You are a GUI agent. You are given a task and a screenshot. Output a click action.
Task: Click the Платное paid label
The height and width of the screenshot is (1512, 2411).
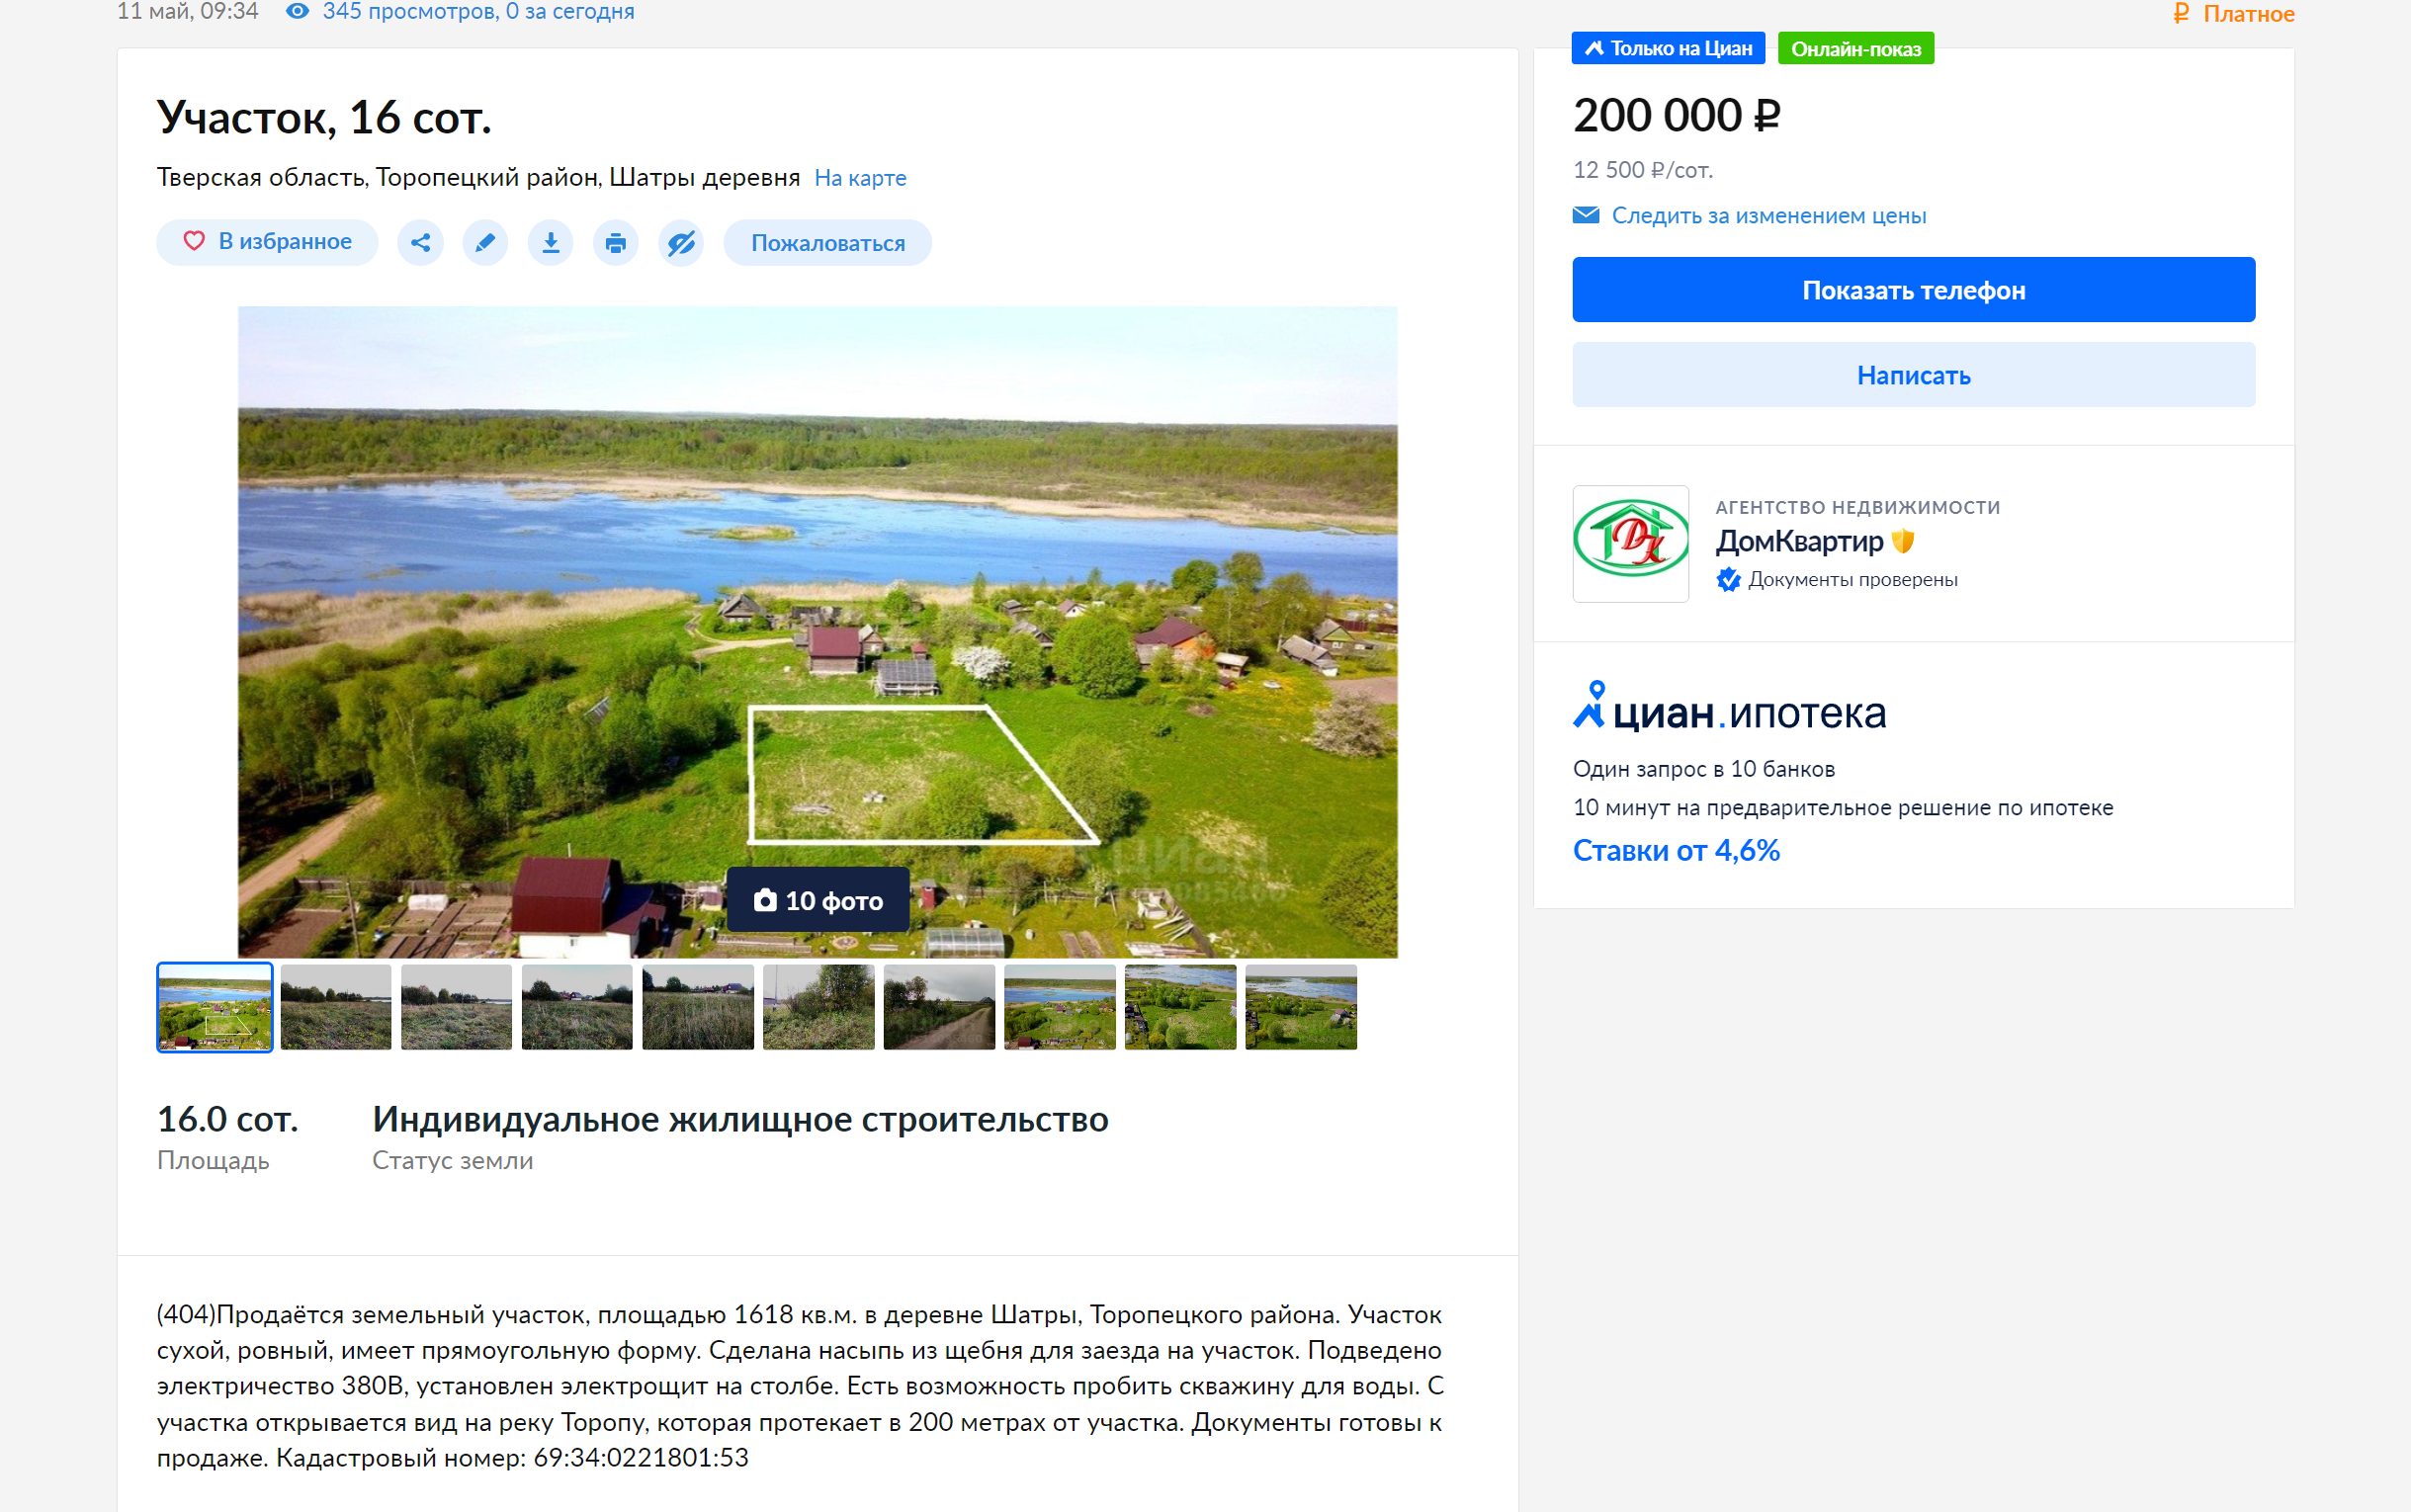[x=2233, y=14]
